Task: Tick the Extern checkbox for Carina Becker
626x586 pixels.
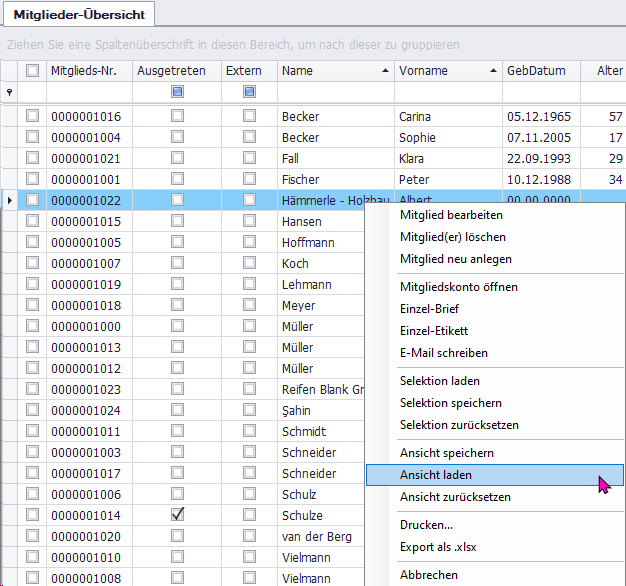Action: [x=249, y=117]
